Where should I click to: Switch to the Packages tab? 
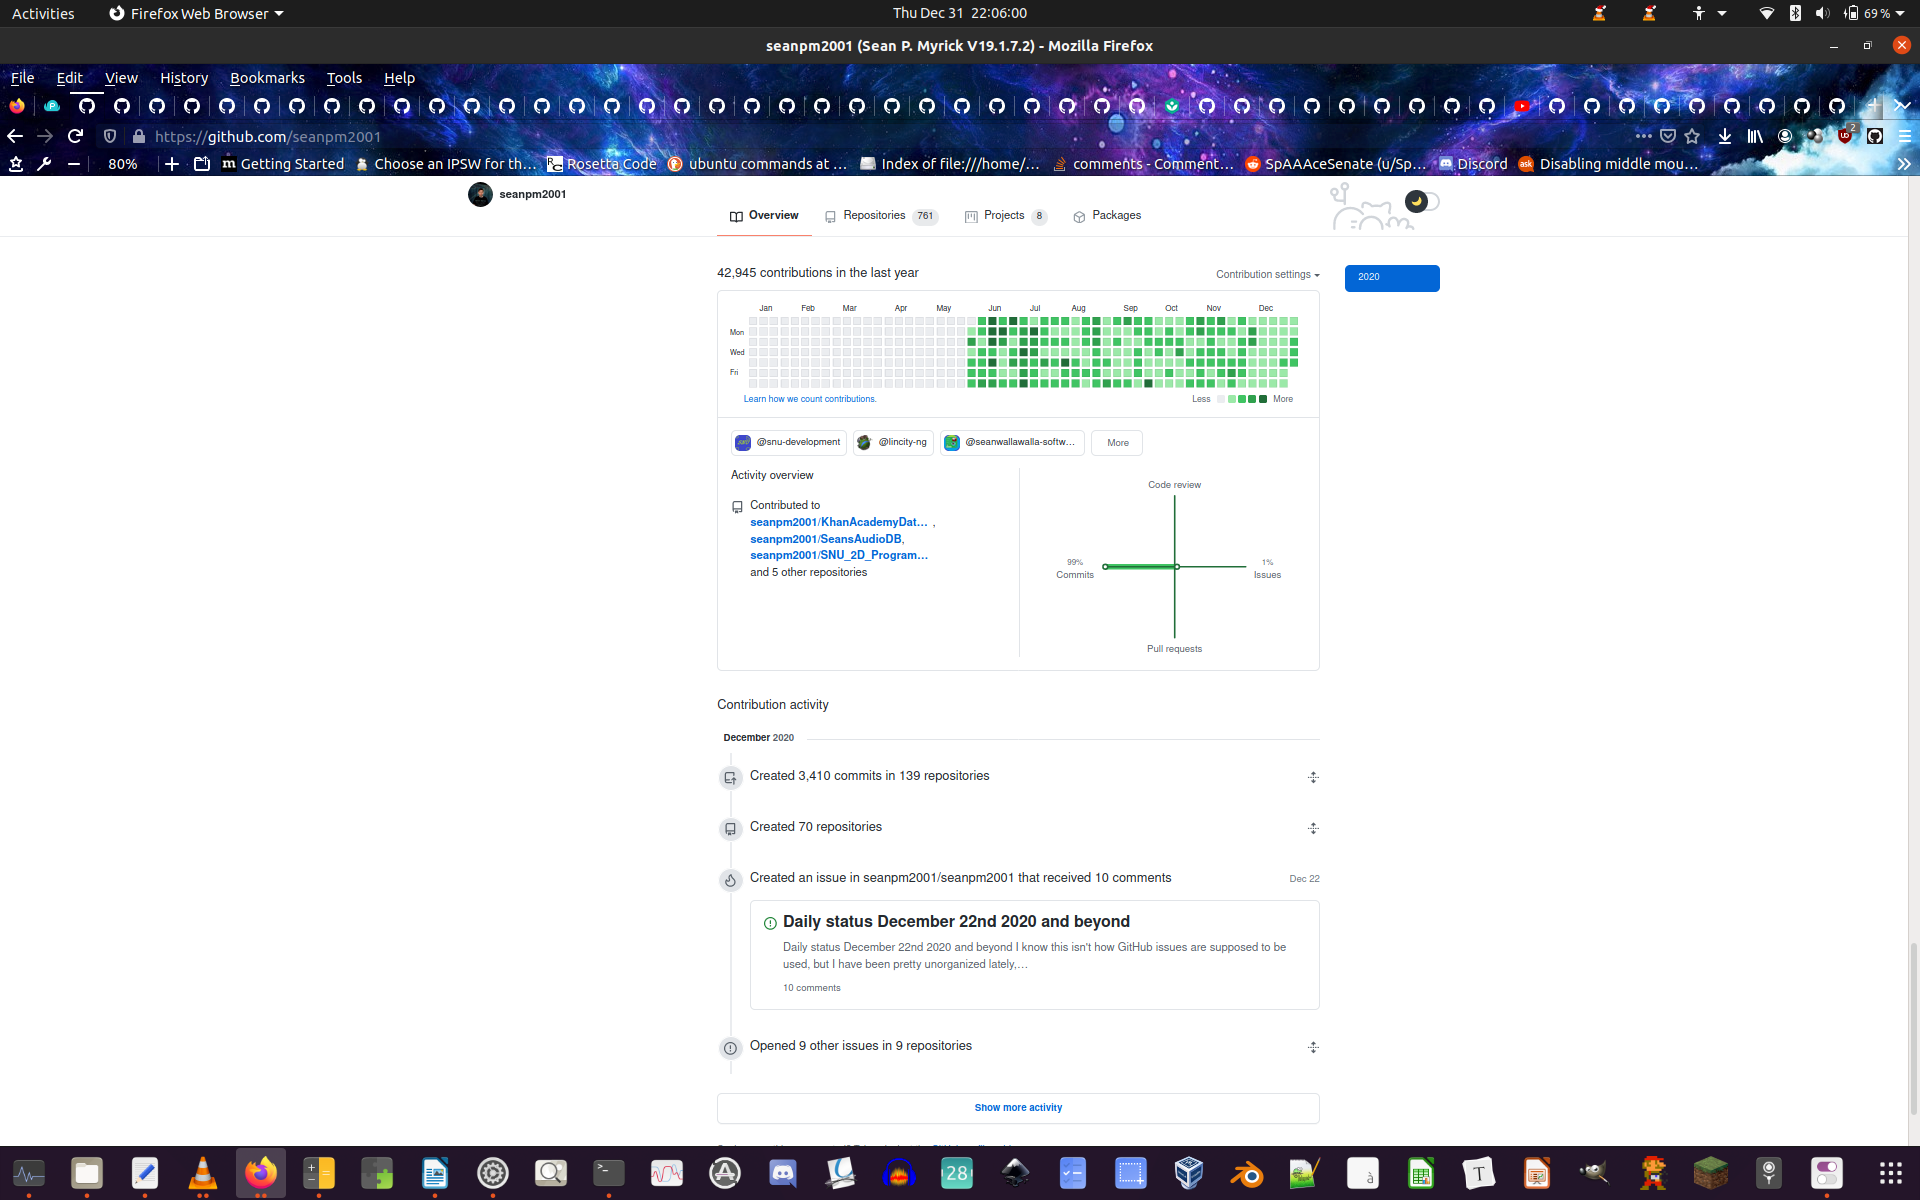coord(1107,216)
